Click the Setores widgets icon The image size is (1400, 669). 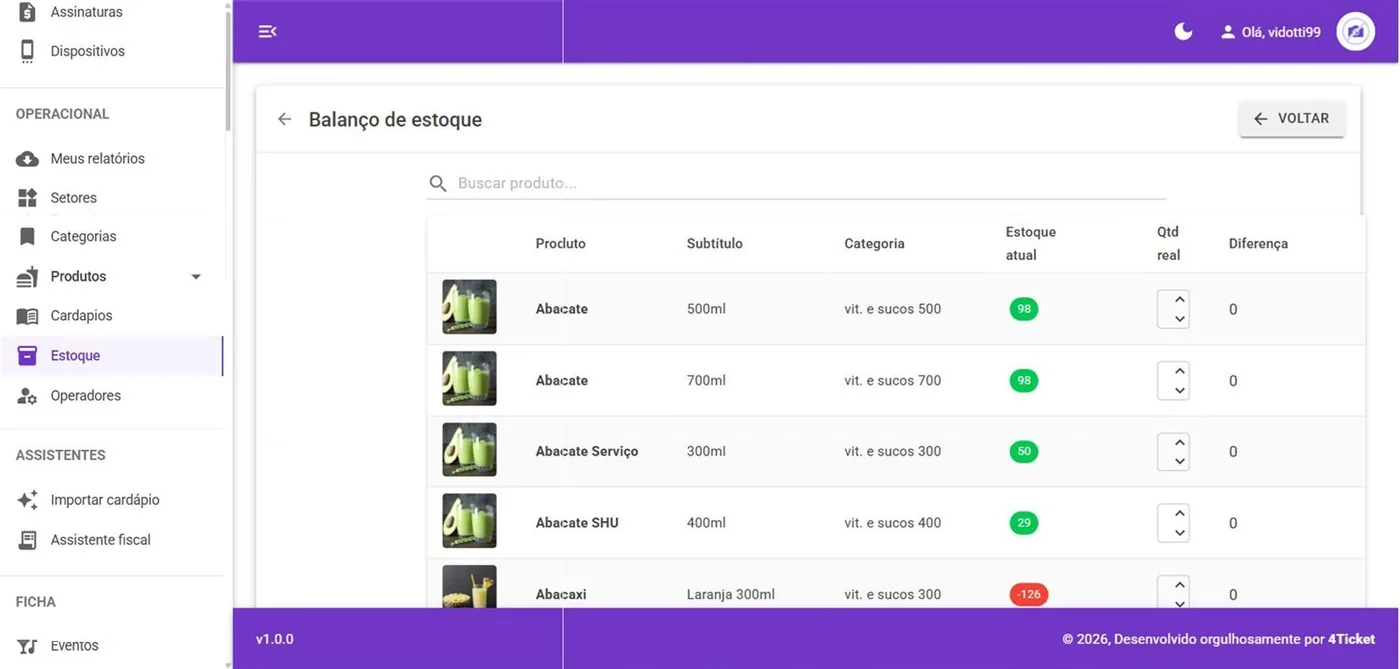[28, 198]
